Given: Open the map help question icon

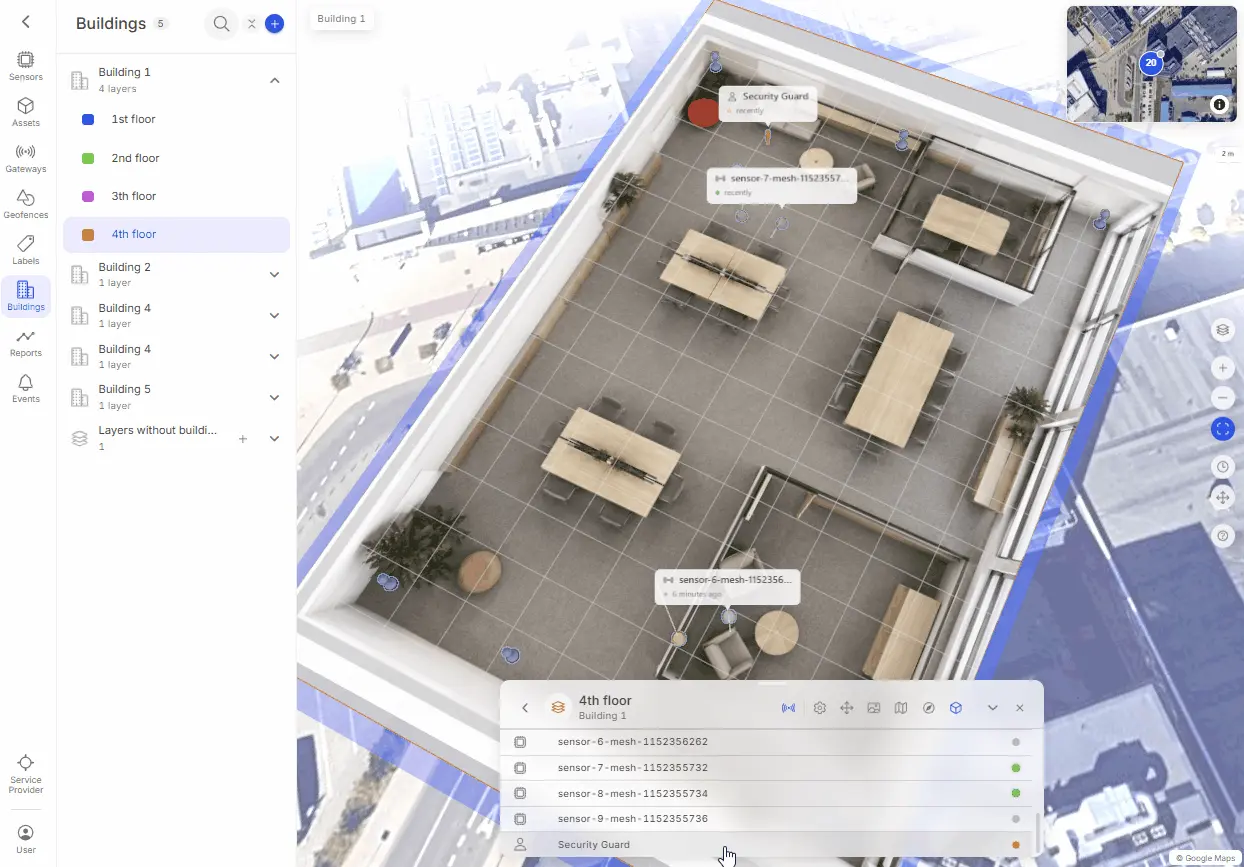Looking at the screenshot, I should tap(1222, 536).
